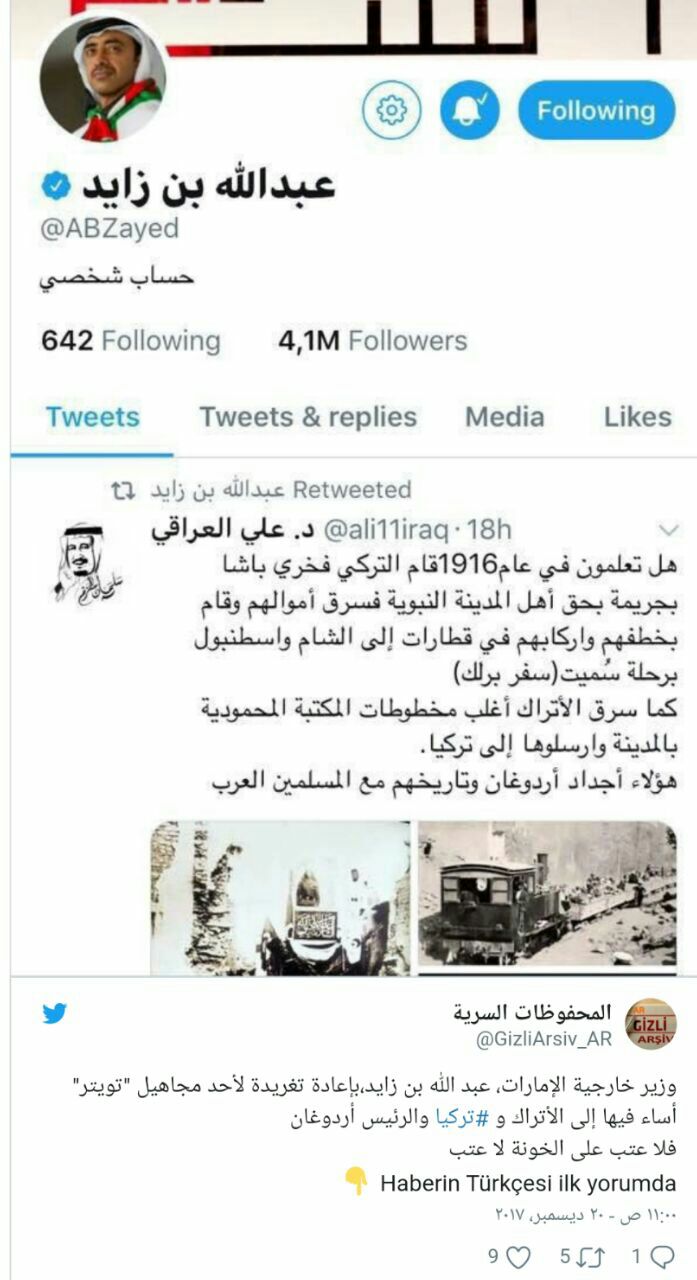The height and width of the screenshot is (1280, 697).
Task: View the 4,1M Followers list
Action: coord(373,341)
